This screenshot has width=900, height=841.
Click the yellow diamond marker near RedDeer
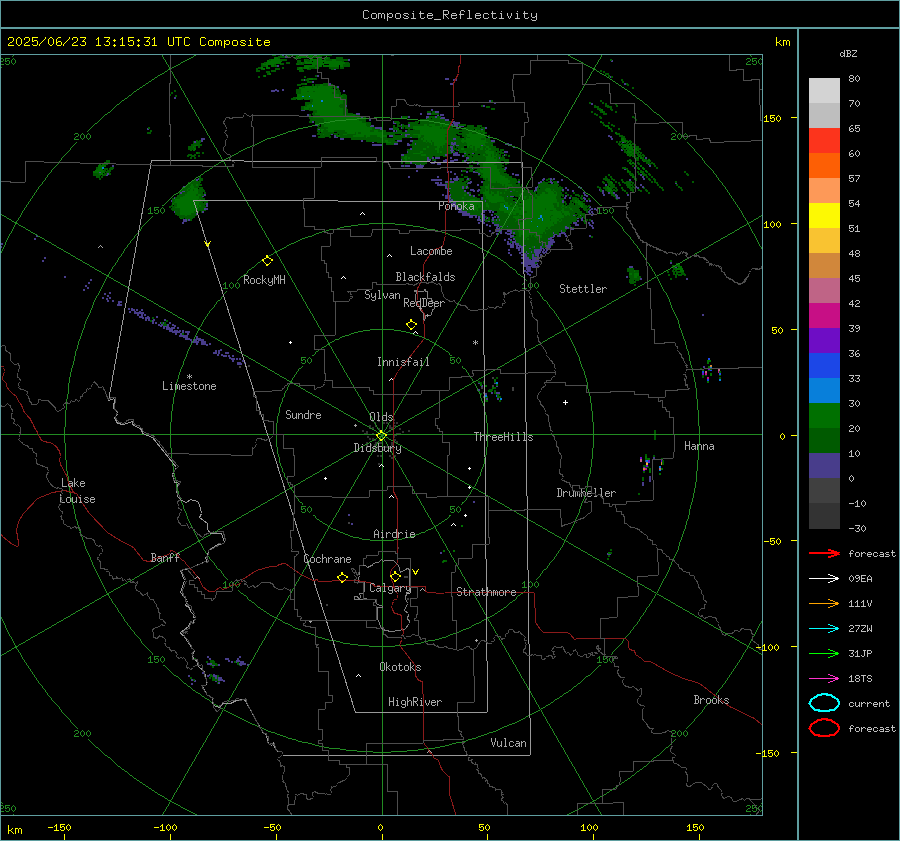(x=411, y=325)
